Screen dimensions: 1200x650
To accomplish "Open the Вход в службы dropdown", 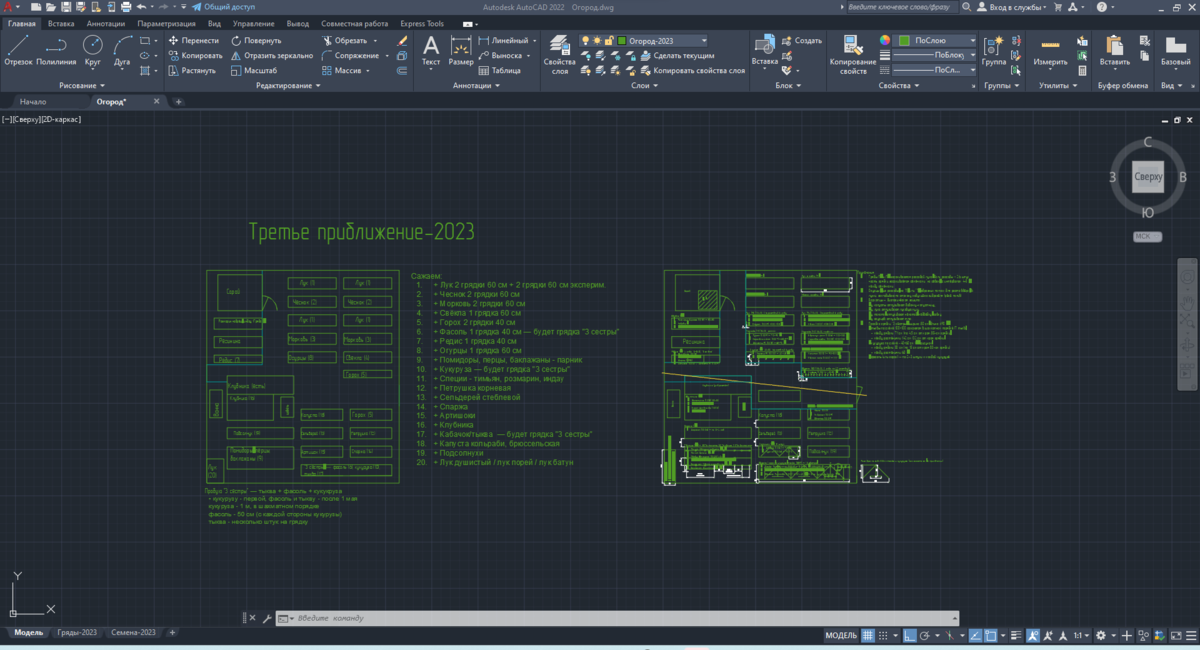I will point(1011,7).
